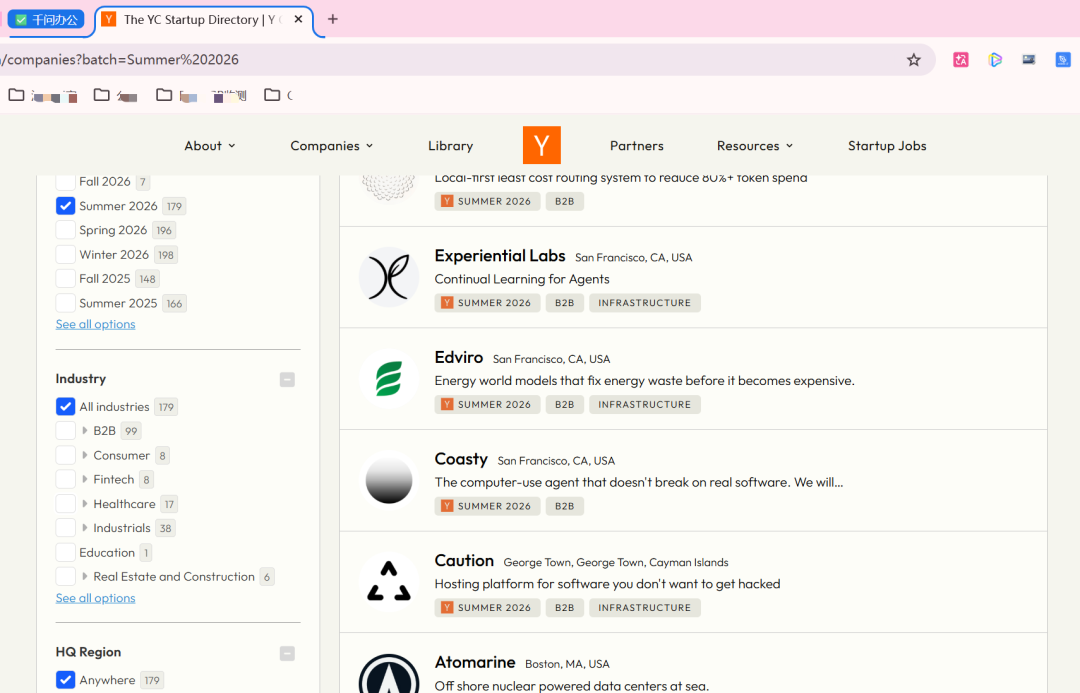The width and height of the screenshot is (1080, 693).
Task: See all batch options link
Action: coord(96,324)
